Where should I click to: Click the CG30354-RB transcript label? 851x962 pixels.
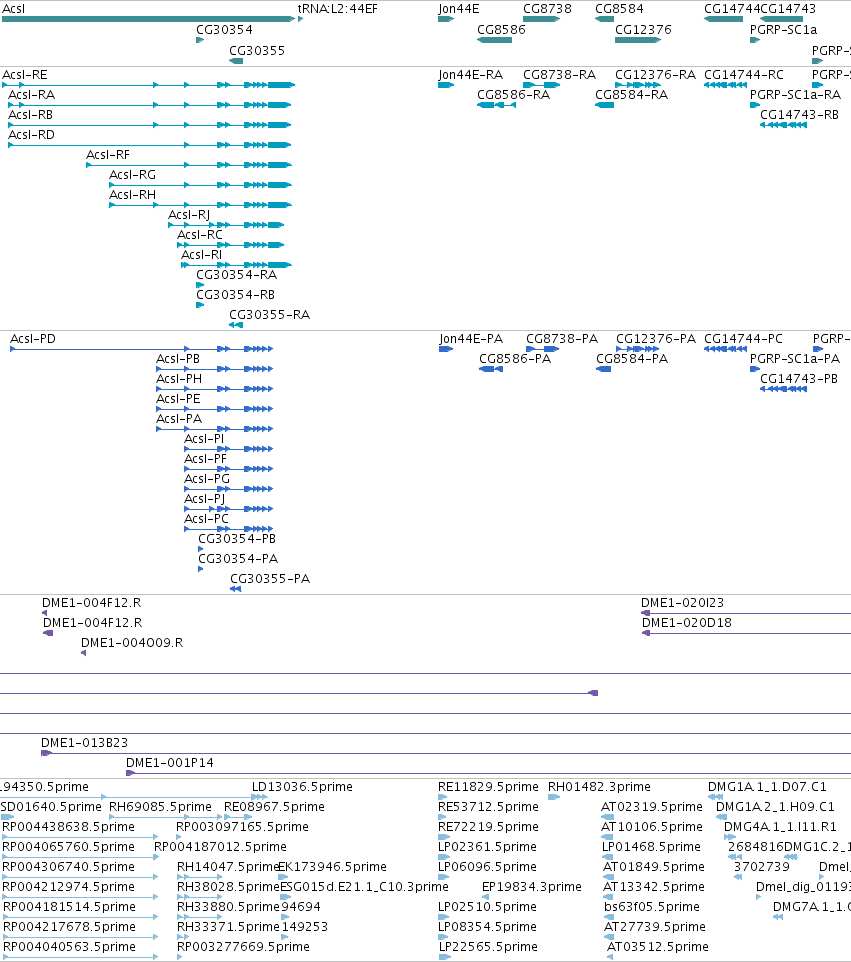(x=236, y=295)
